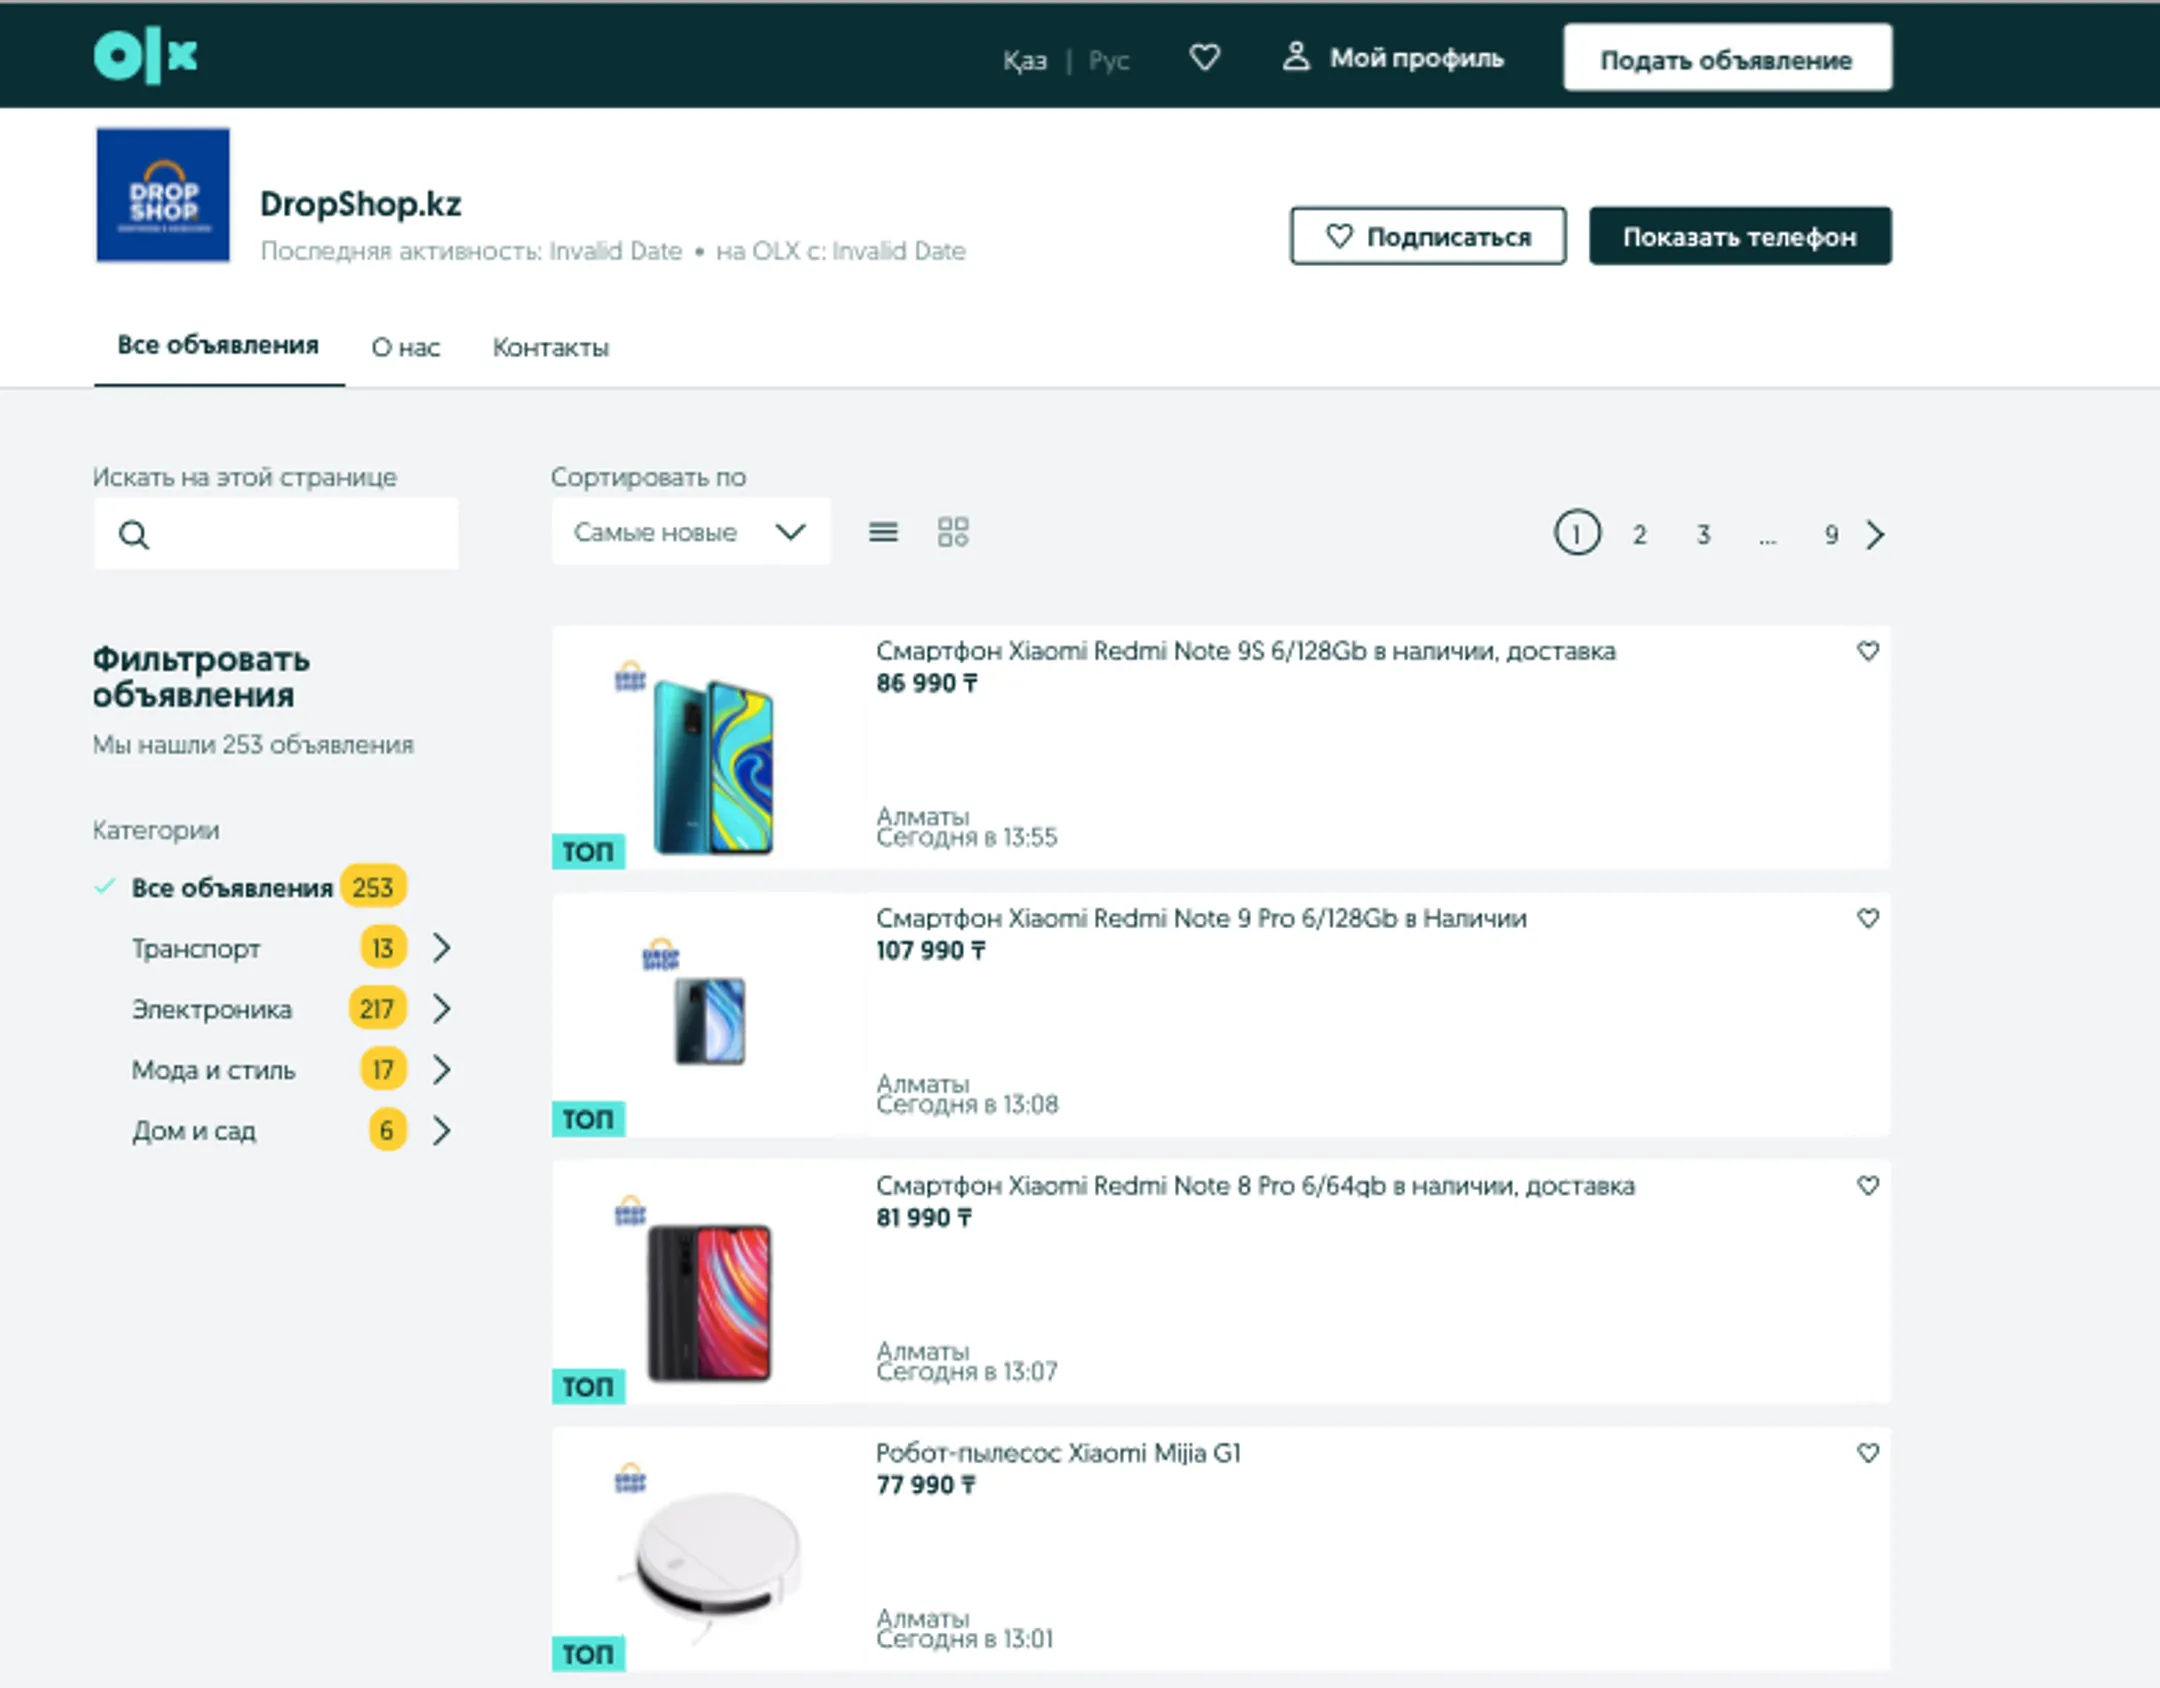2160x1688 pixels.
Task: Expand the Мода и стиль category
Action: (441, 1070)
